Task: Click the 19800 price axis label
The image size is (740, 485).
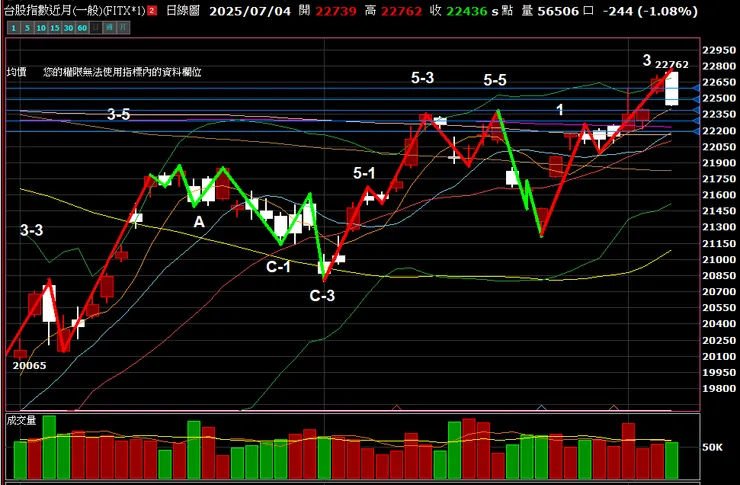Action: pyautogui.click(x=719, y=388)
